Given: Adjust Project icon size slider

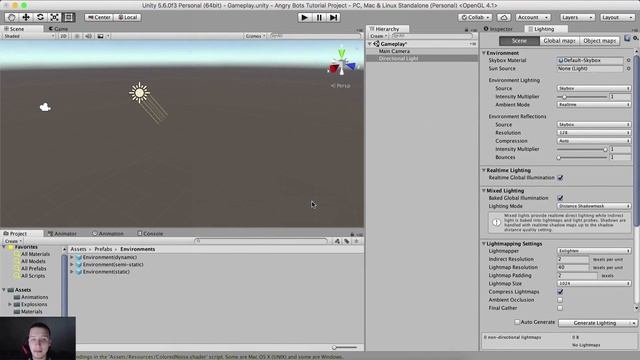Looking at the screenshot, I should [344, 347].
